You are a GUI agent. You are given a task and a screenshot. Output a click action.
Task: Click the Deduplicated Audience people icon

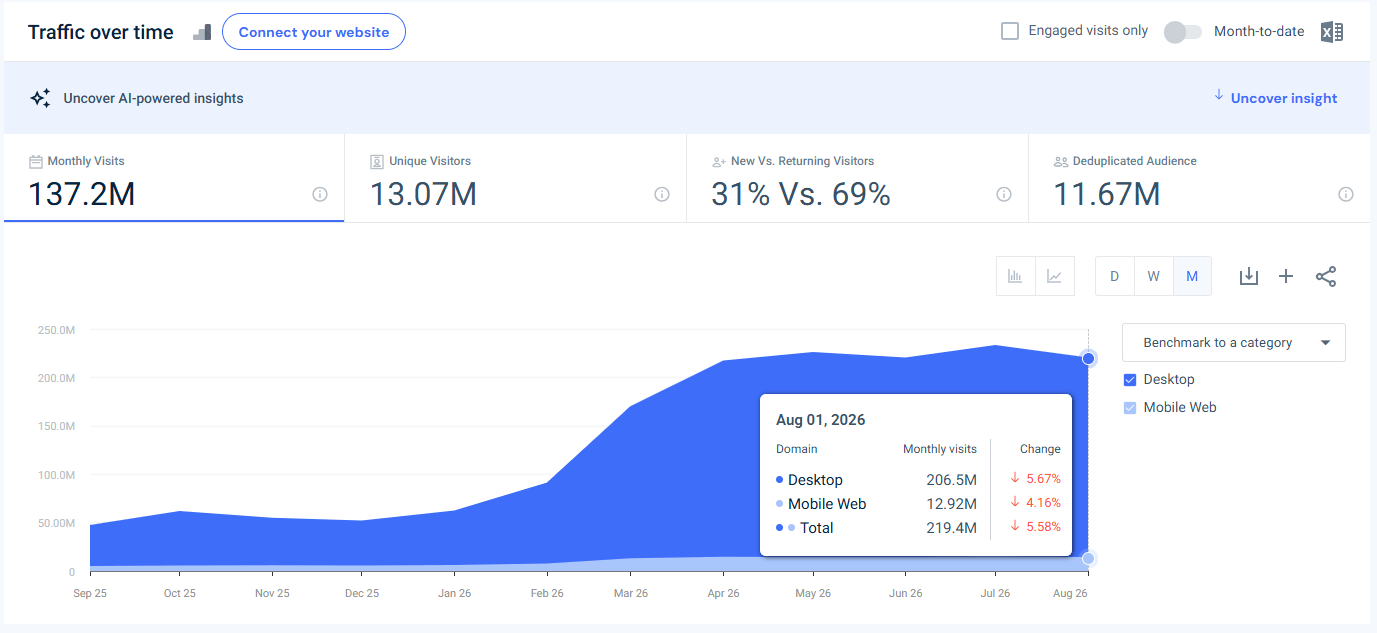click(x=1061, y=161)
